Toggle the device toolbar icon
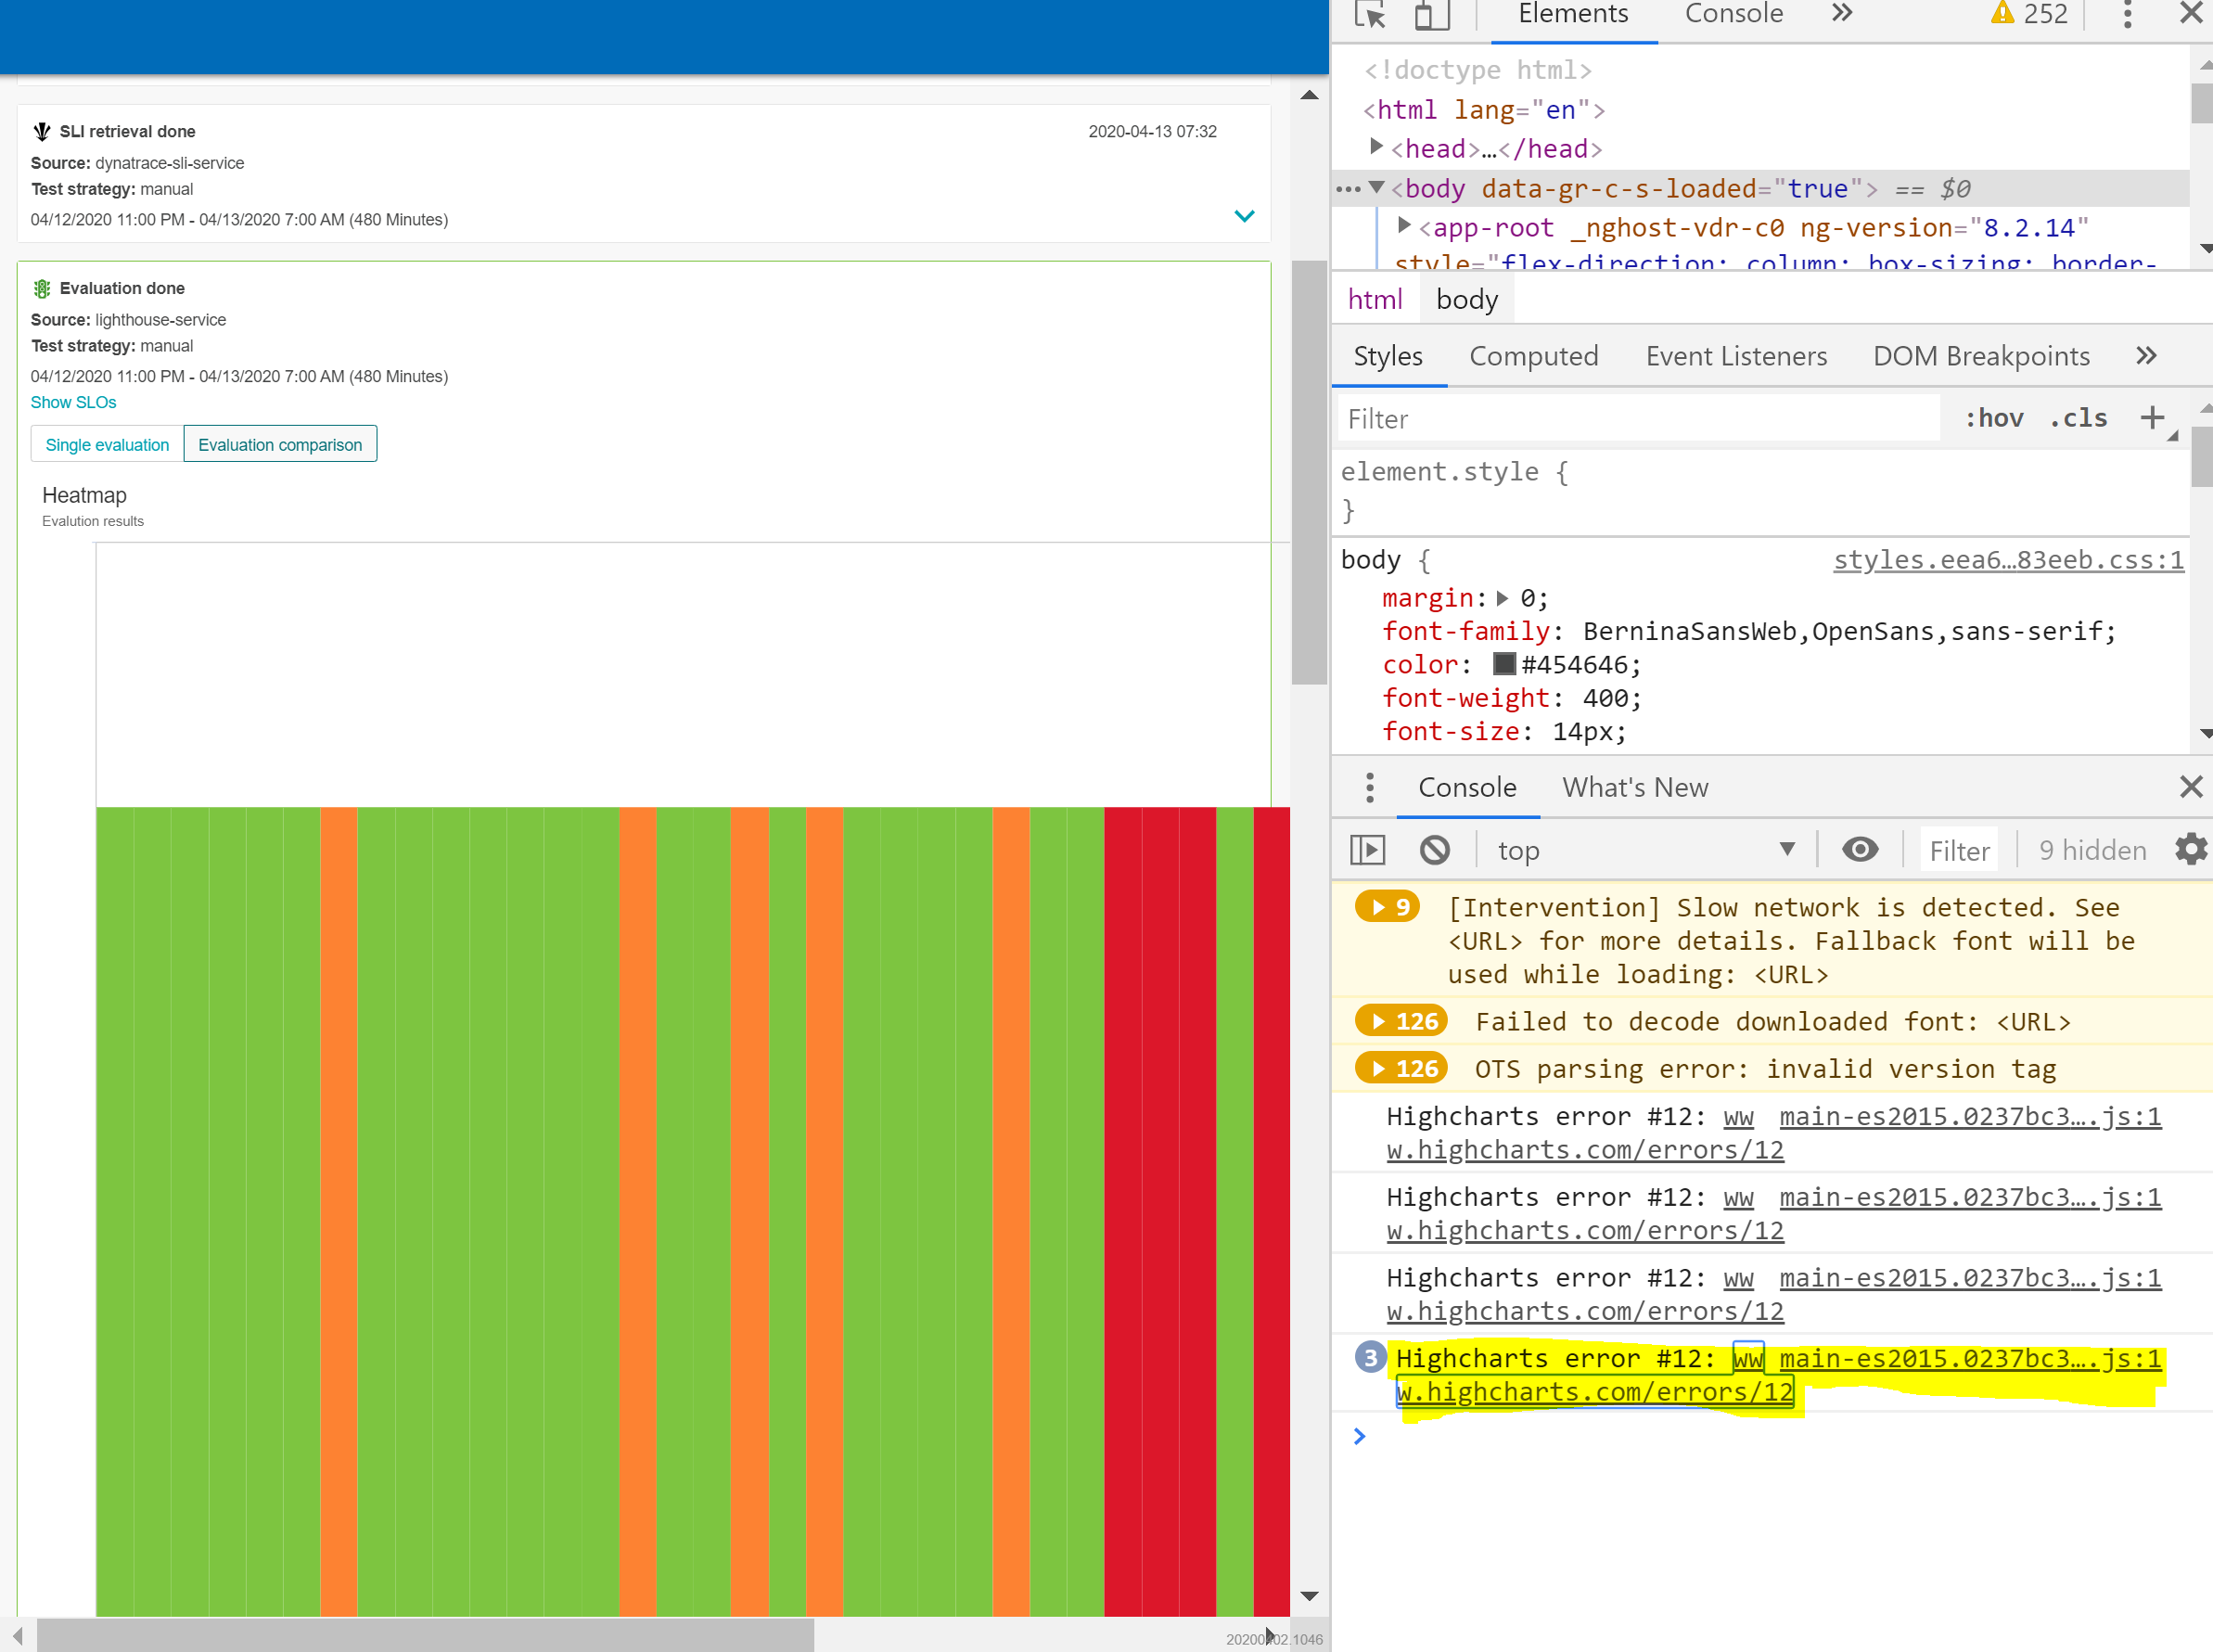Image resolution: width=2213 pixels, height=1652 pixels. pos(1431,15)
